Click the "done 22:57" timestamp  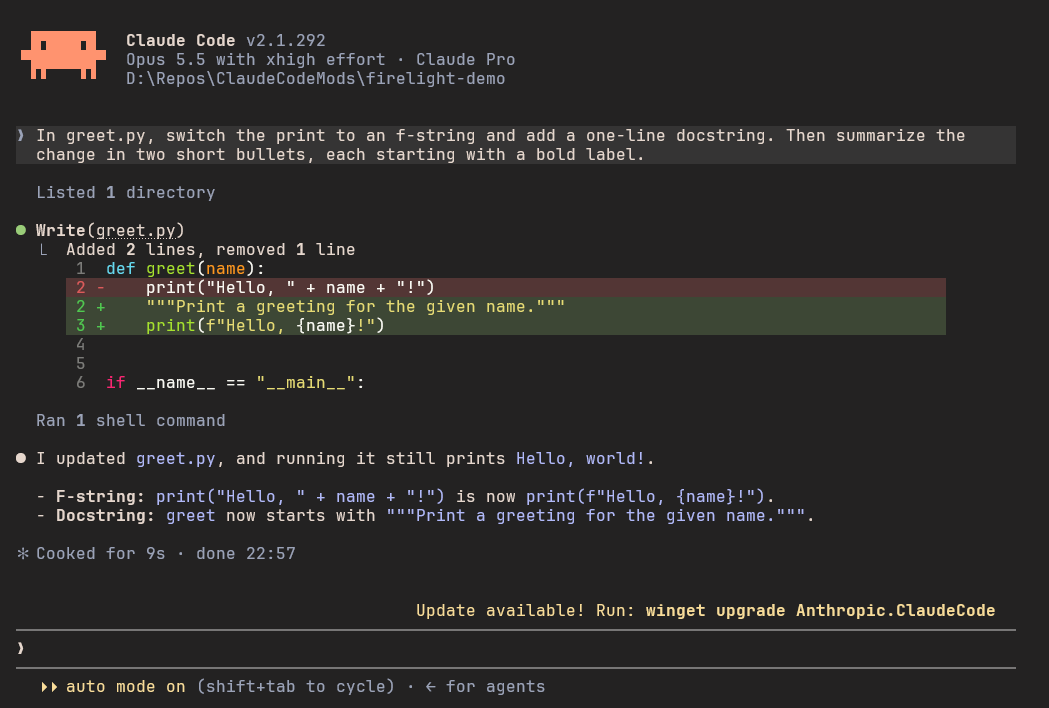point(246,554)
